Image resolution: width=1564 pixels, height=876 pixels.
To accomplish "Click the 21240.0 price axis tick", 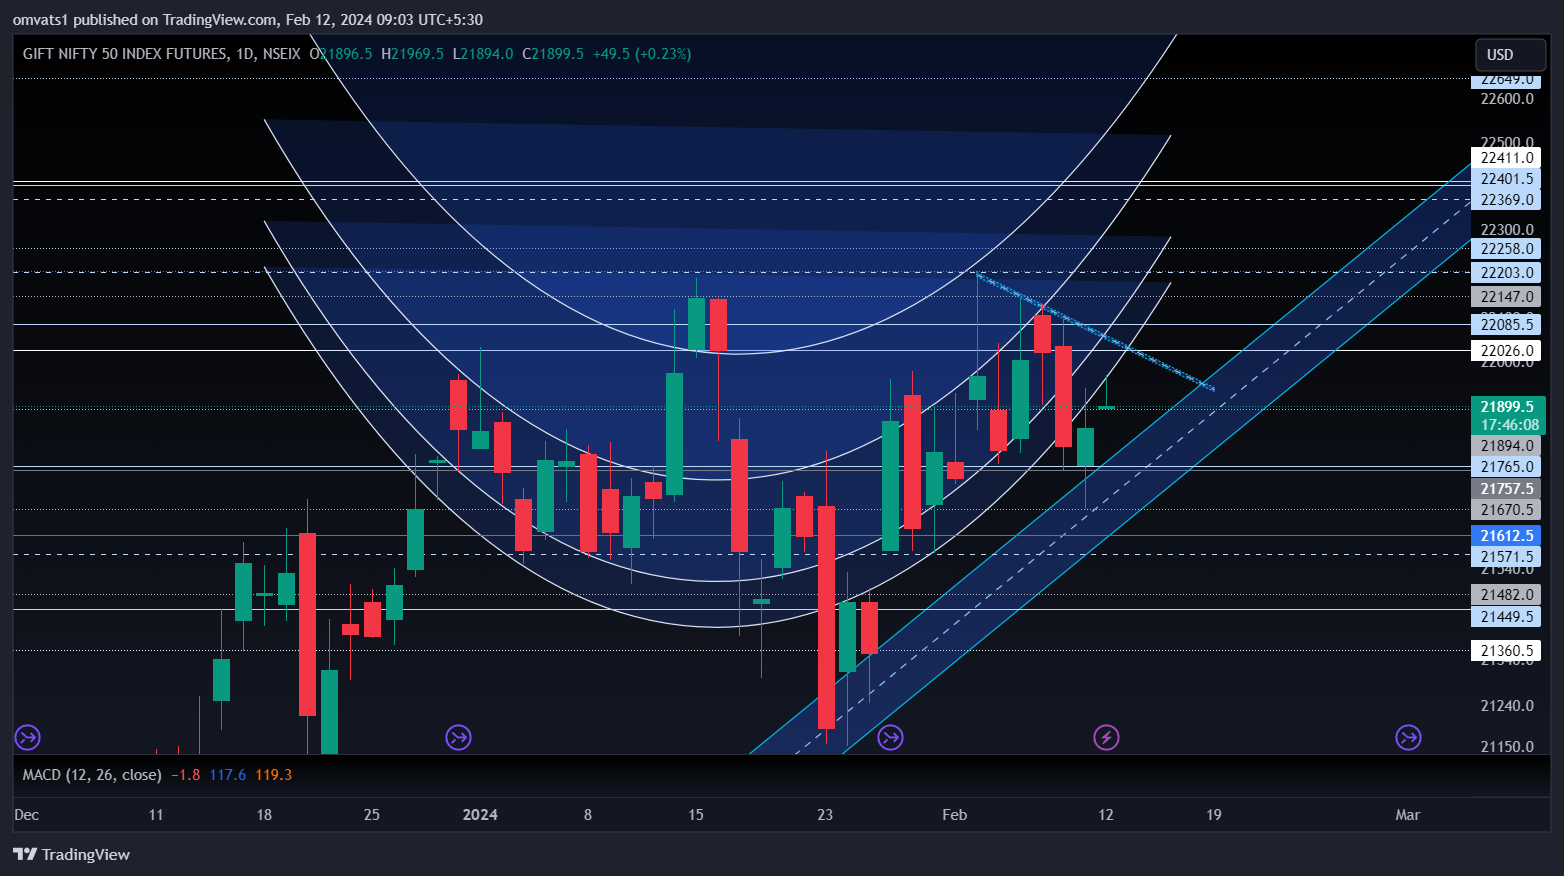I will pos(1506,706).
